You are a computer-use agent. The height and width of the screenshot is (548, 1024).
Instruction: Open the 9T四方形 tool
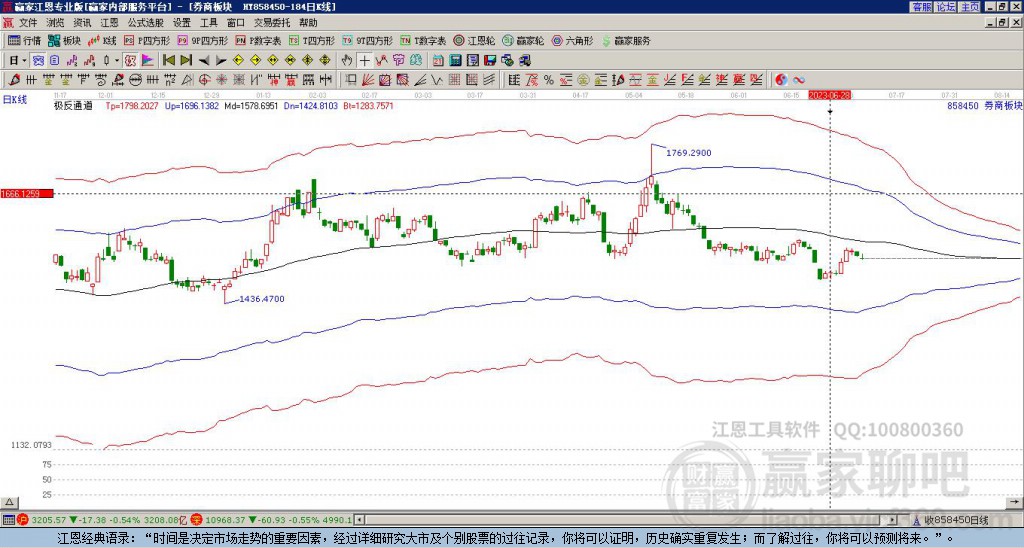[367, 40]
